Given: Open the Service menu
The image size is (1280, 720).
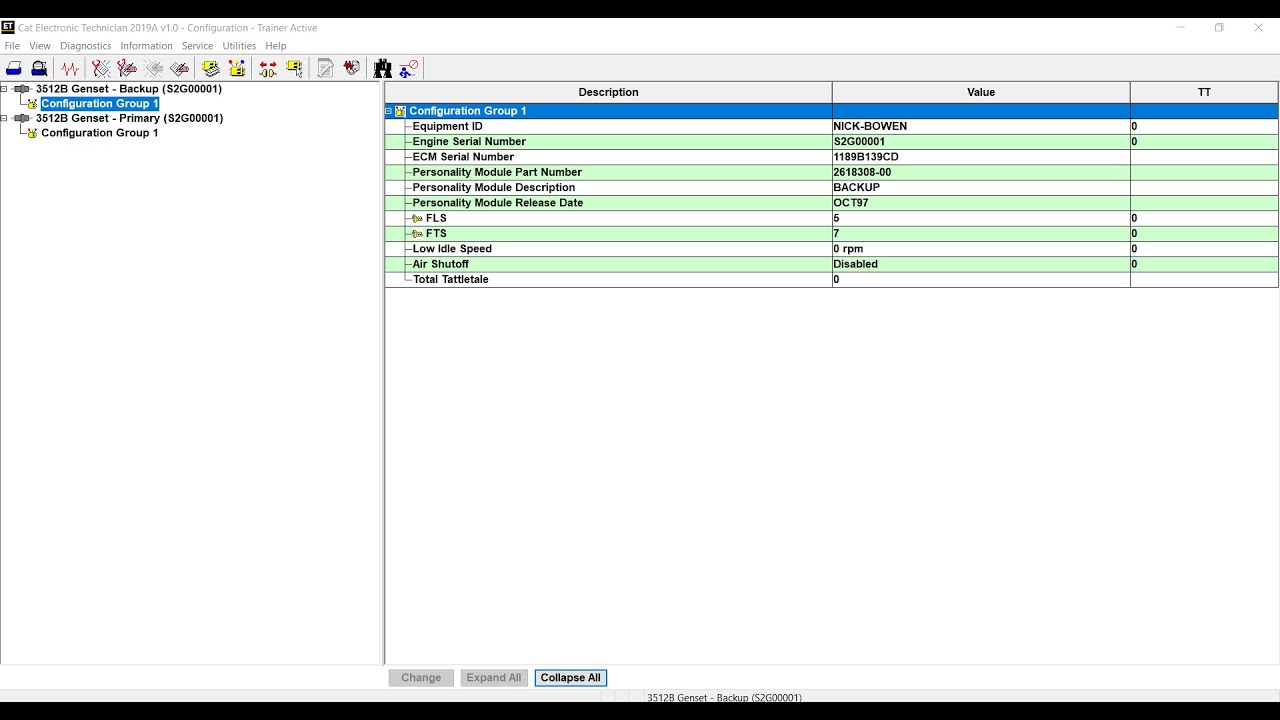Looking at the screenshot, I should (x=197, y=46).
